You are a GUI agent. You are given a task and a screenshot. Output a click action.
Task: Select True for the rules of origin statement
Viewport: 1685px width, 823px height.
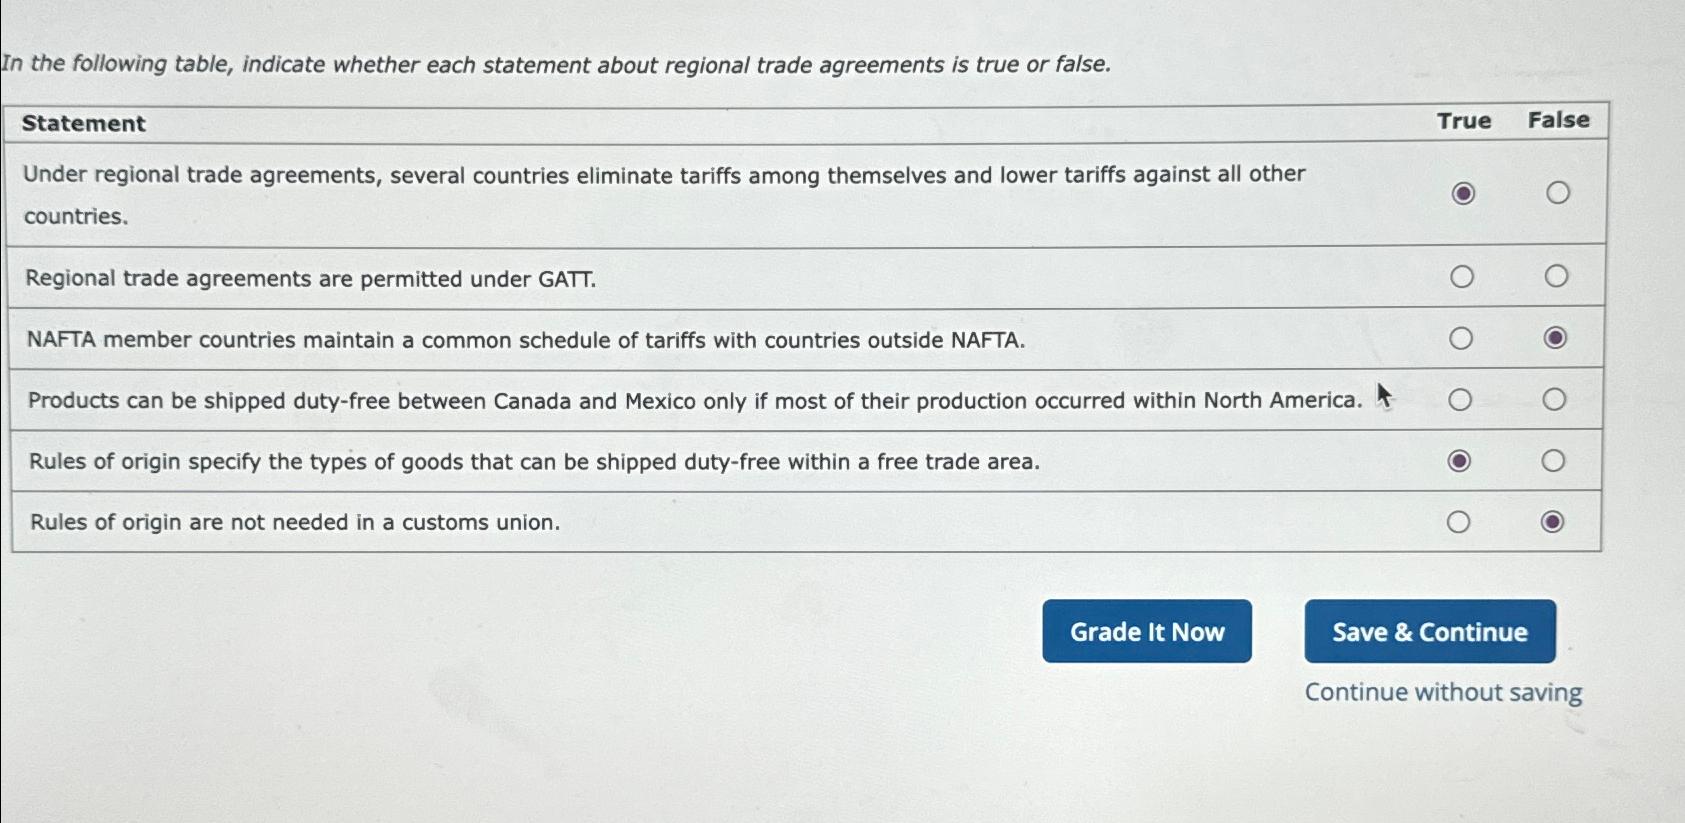(x=1461, y=461)
